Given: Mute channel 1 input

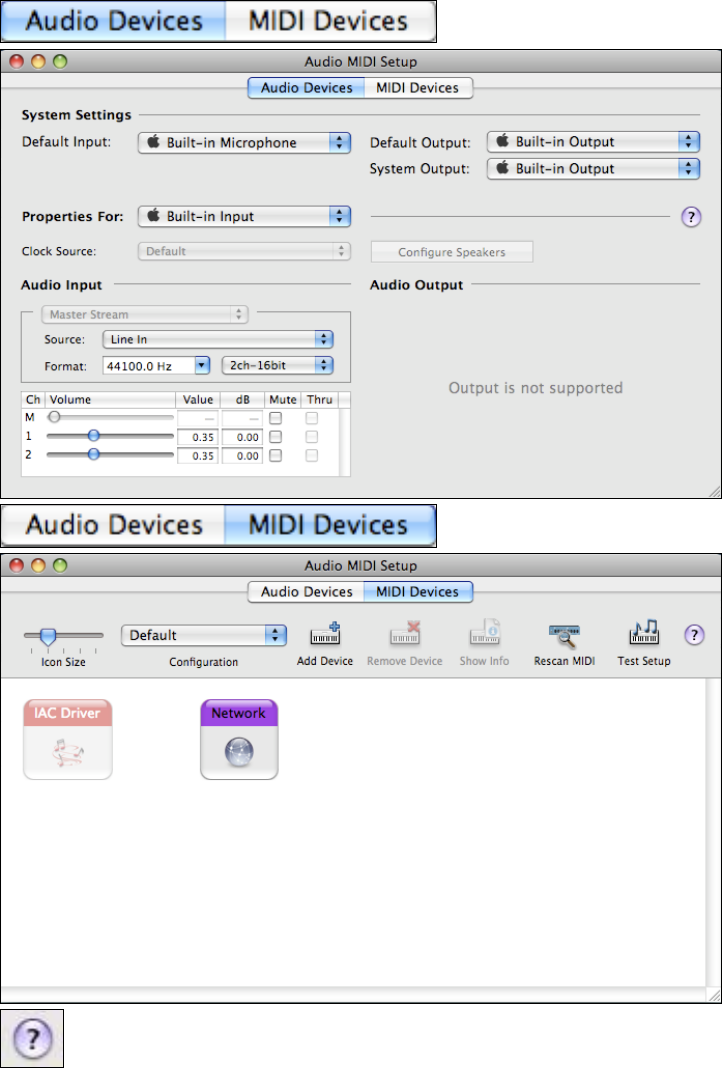Looking at the screenshot, I should (x=276, y=437).
